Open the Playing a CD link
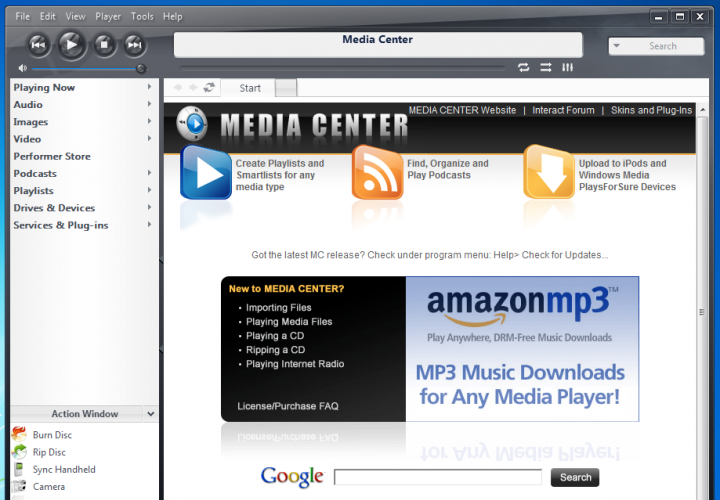Screen dimensions: 720x500 (275, 336)
